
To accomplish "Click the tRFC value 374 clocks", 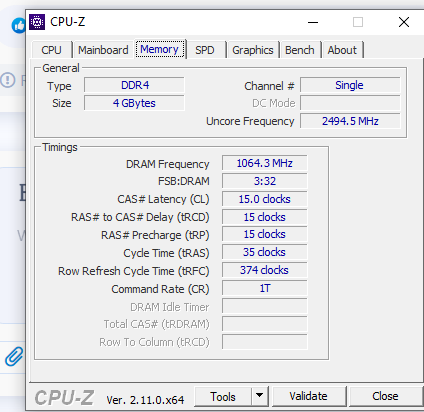I will tap(265, 270).
